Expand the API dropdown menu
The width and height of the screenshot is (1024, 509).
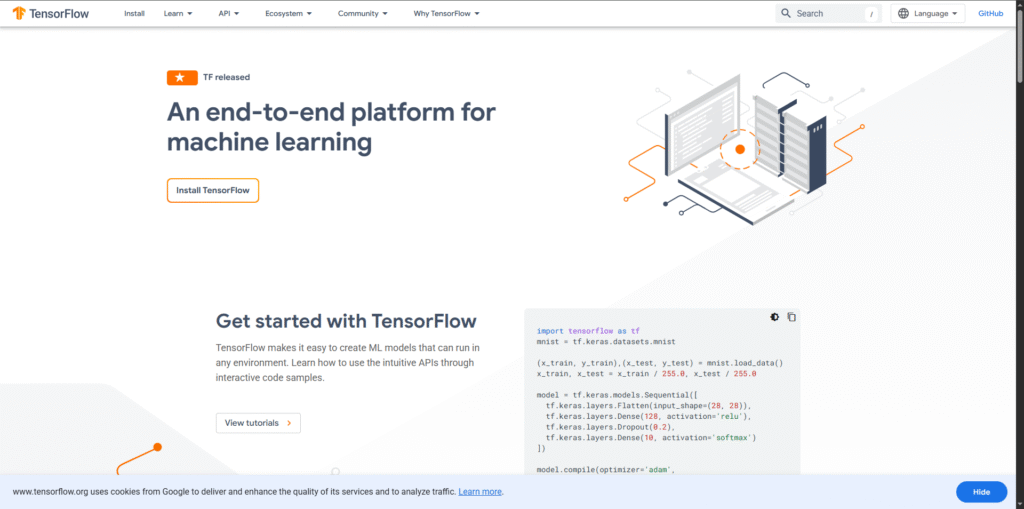tap(229, 13)
